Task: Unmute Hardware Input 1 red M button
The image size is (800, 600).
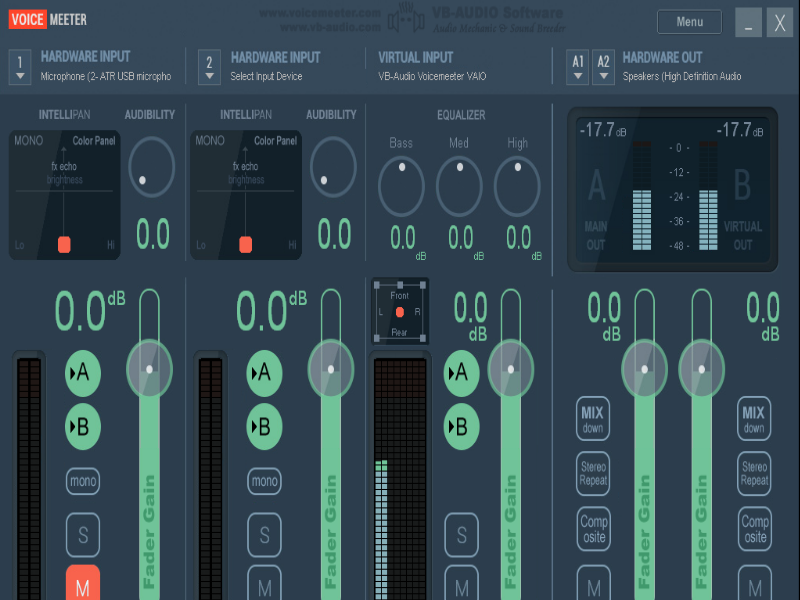Action: pyautogui.click(x=83, y=583)
